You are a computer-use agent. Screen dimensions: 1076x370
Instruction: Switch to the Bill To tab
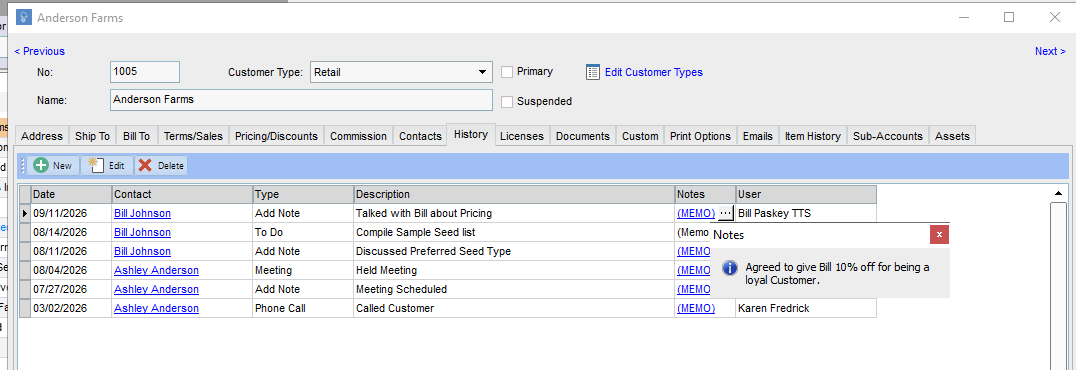pos(137,136)
